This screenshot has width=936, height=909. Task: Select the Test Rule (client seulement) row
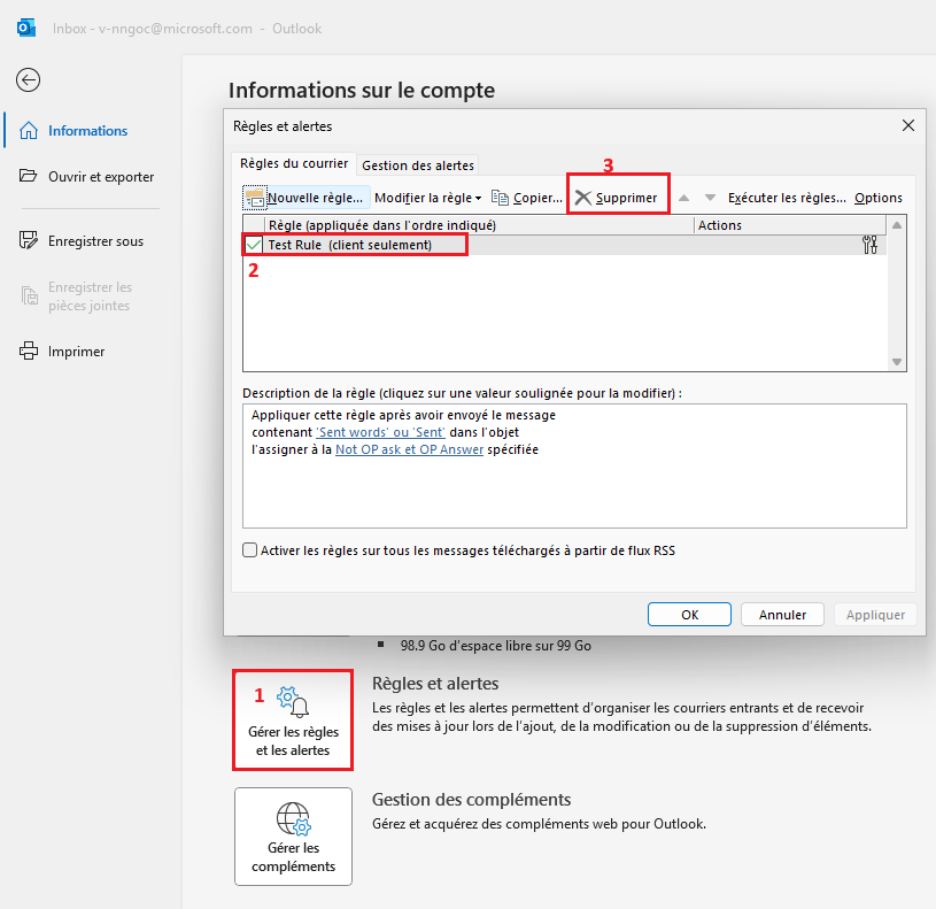coord(565,245)
